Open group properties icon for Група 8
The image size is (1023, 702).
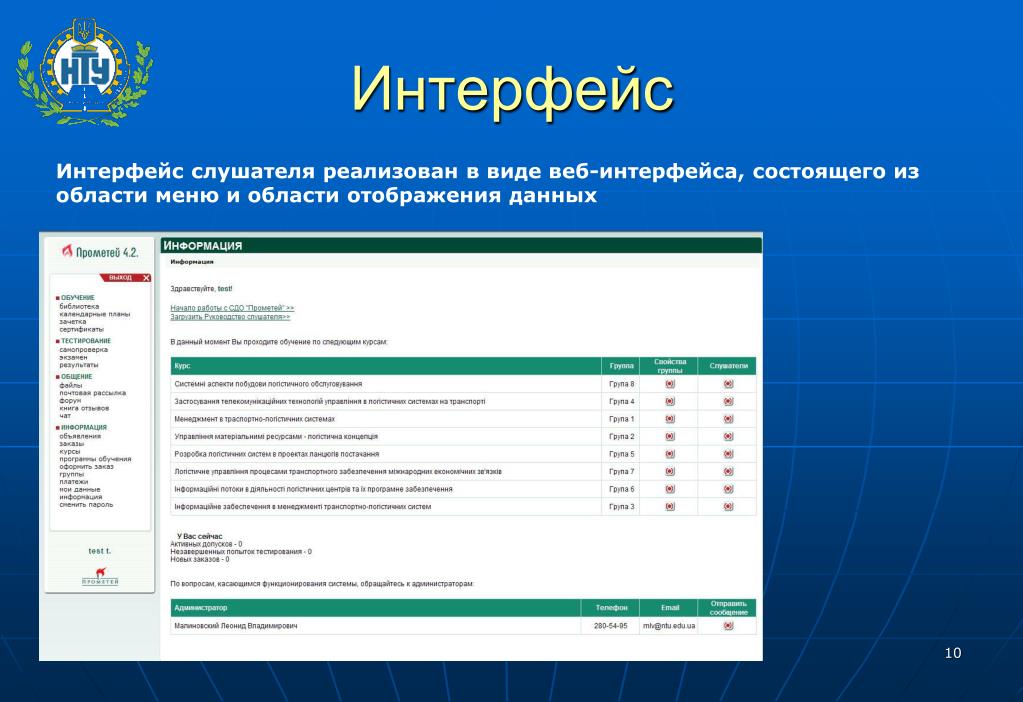670,384
